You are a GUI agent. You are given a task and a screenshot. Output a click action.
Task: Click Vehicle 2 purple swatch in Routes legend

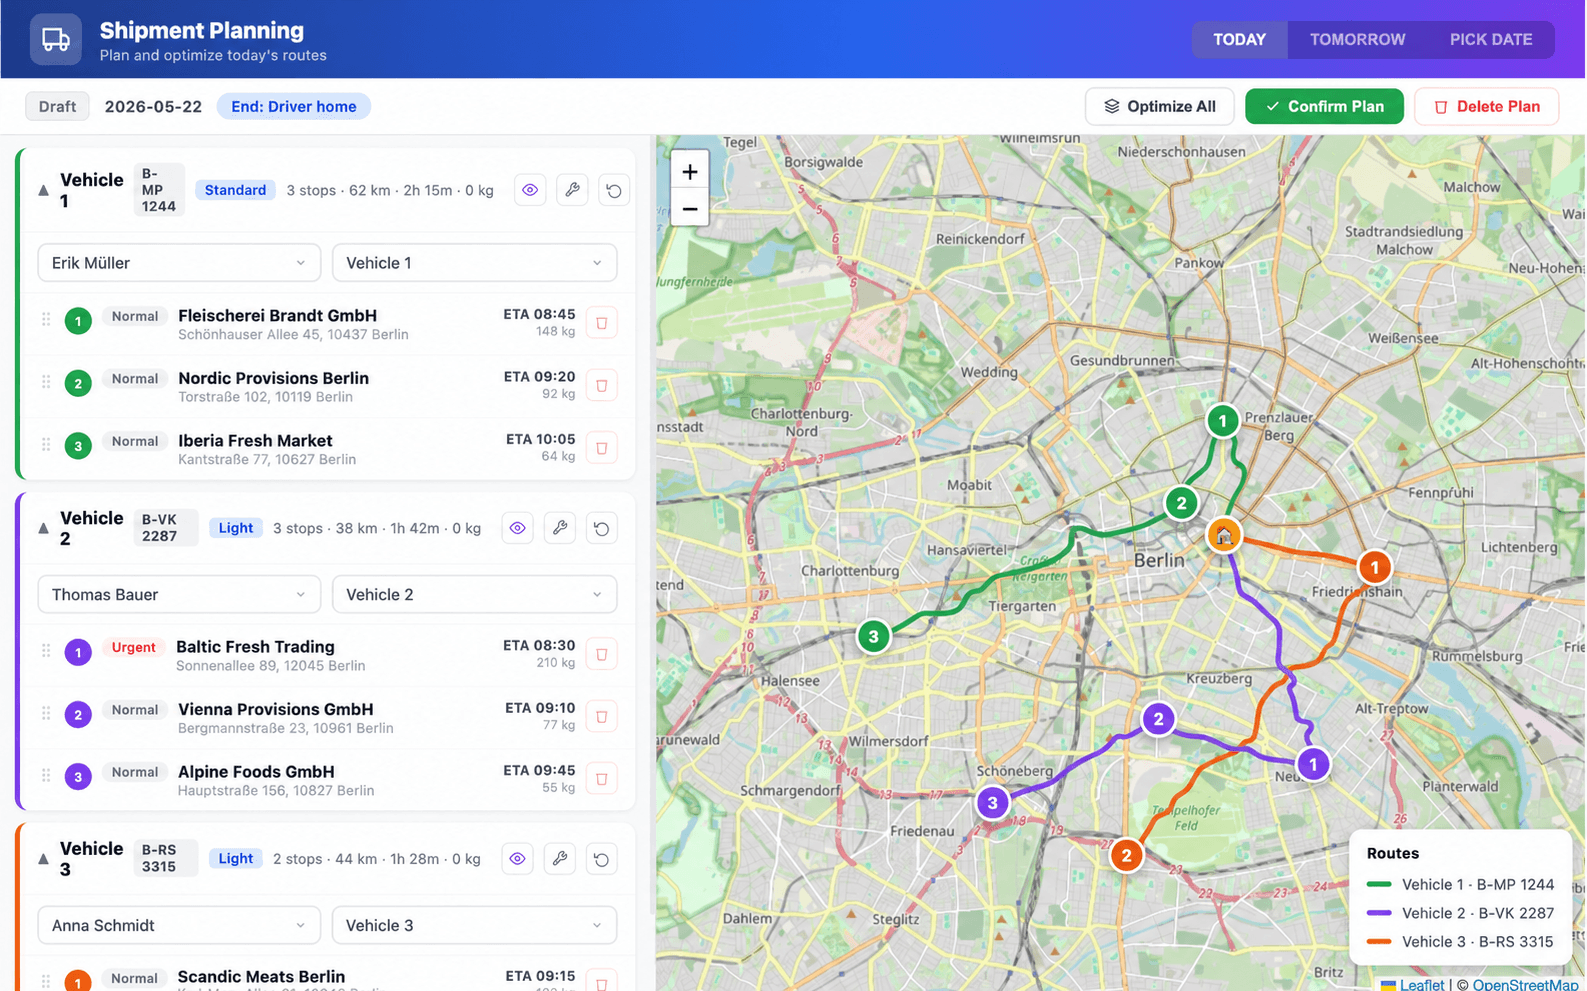pyautogui.click(x=1379, y=913)
